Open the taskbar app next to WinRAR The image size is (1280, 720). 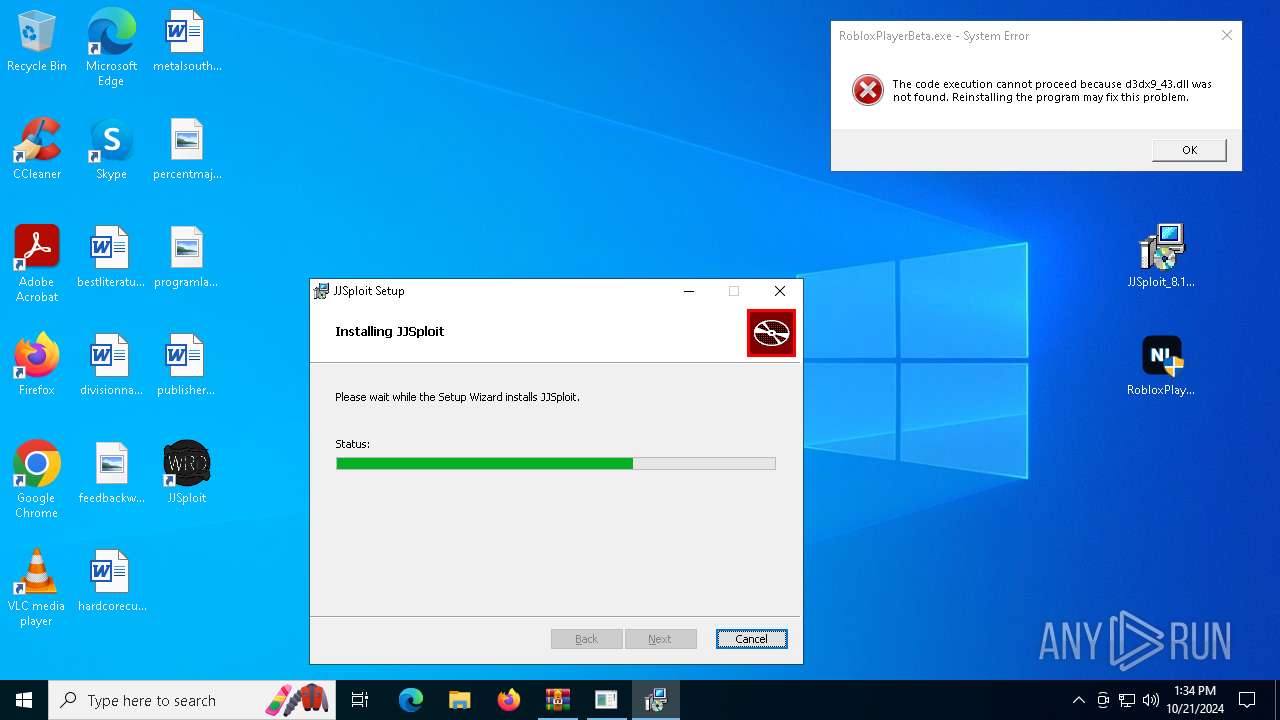(x=606, y=700)
